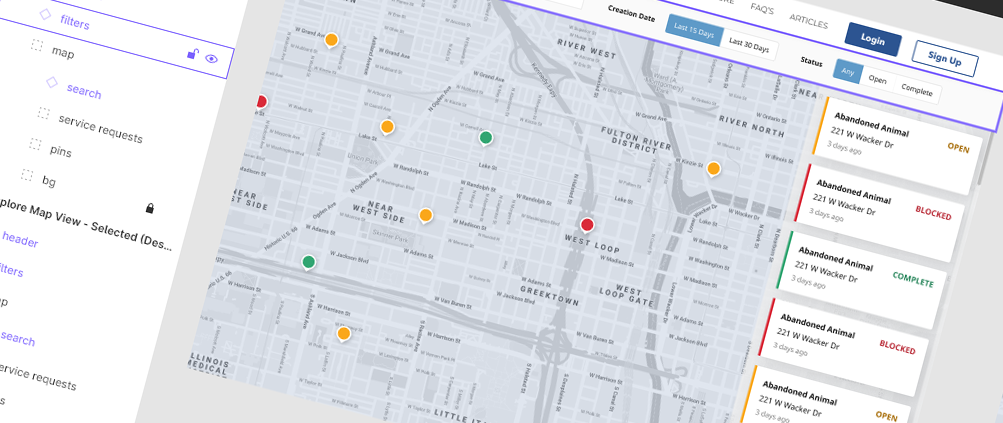Select the service requests layer under search
Viewport: 1003px width, 423px height.
100,128
